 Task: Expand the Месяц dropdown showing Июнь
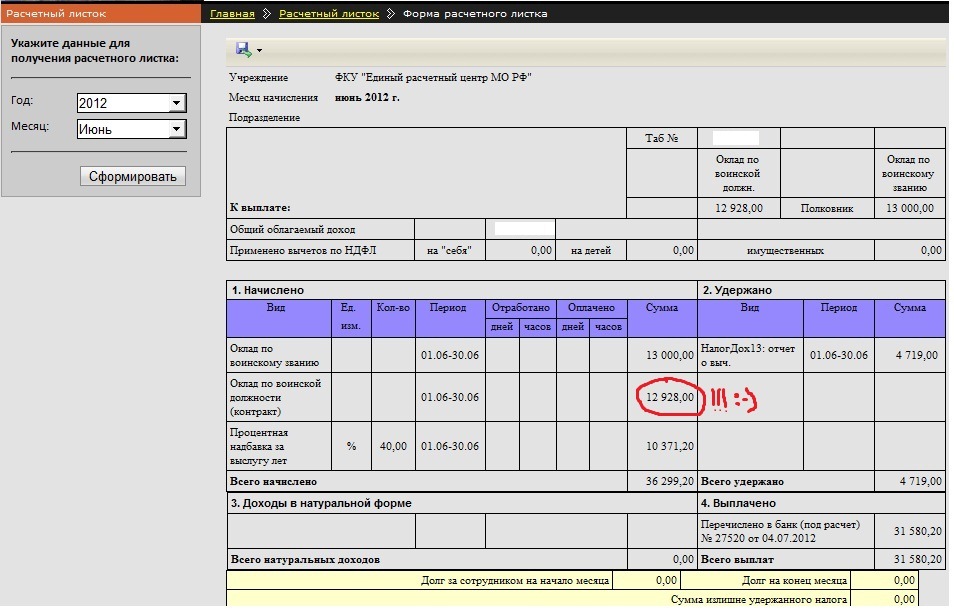(131, 129)
